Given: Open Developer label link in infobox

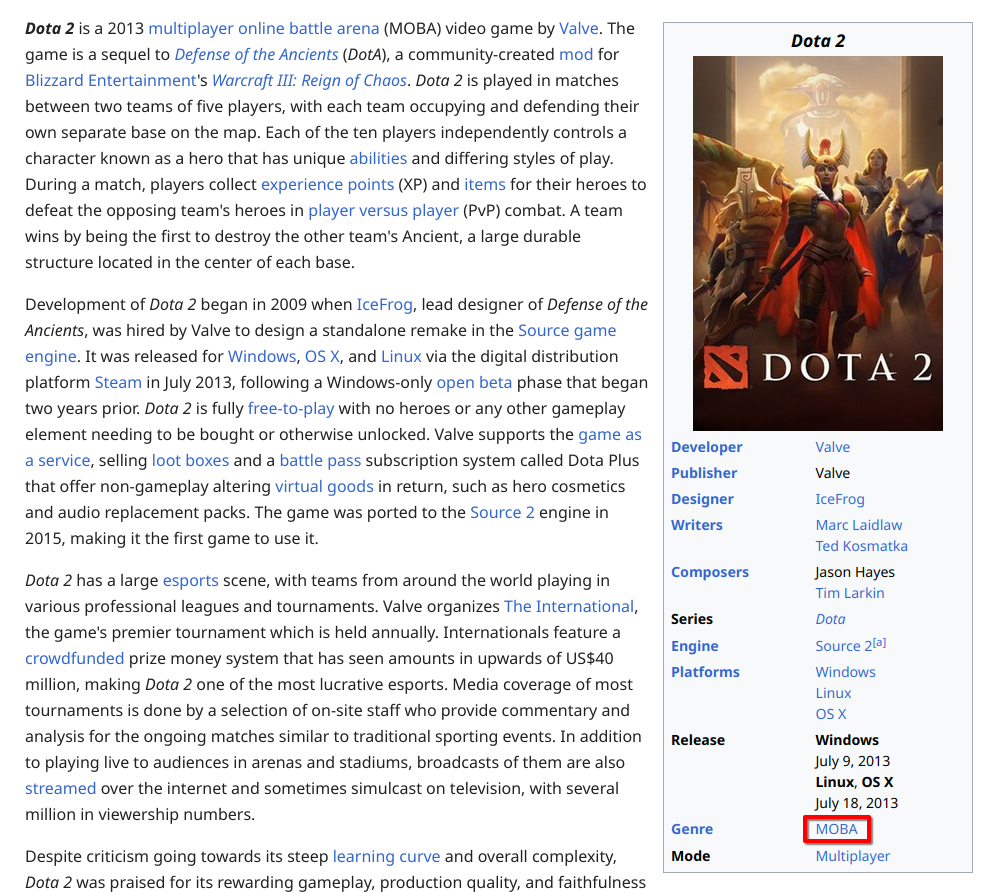Looking at the screenshot, I should 706,447.
